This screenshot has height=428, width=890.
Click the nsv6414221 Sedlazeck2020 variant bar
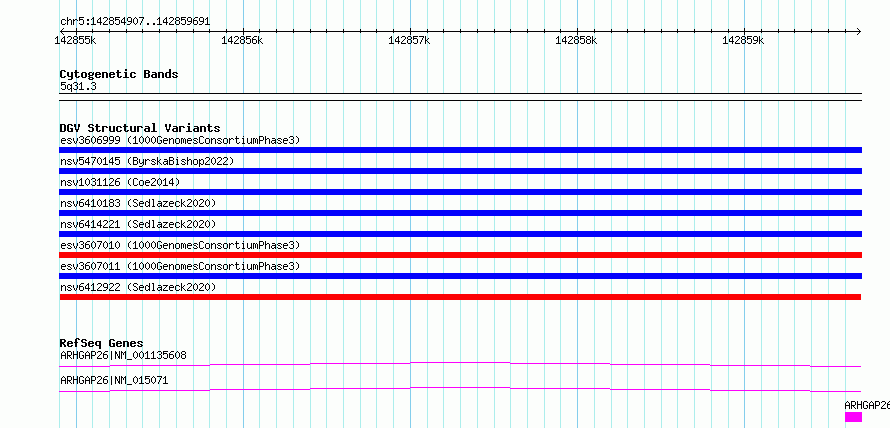pyautogui.click(x=460, y=234)
